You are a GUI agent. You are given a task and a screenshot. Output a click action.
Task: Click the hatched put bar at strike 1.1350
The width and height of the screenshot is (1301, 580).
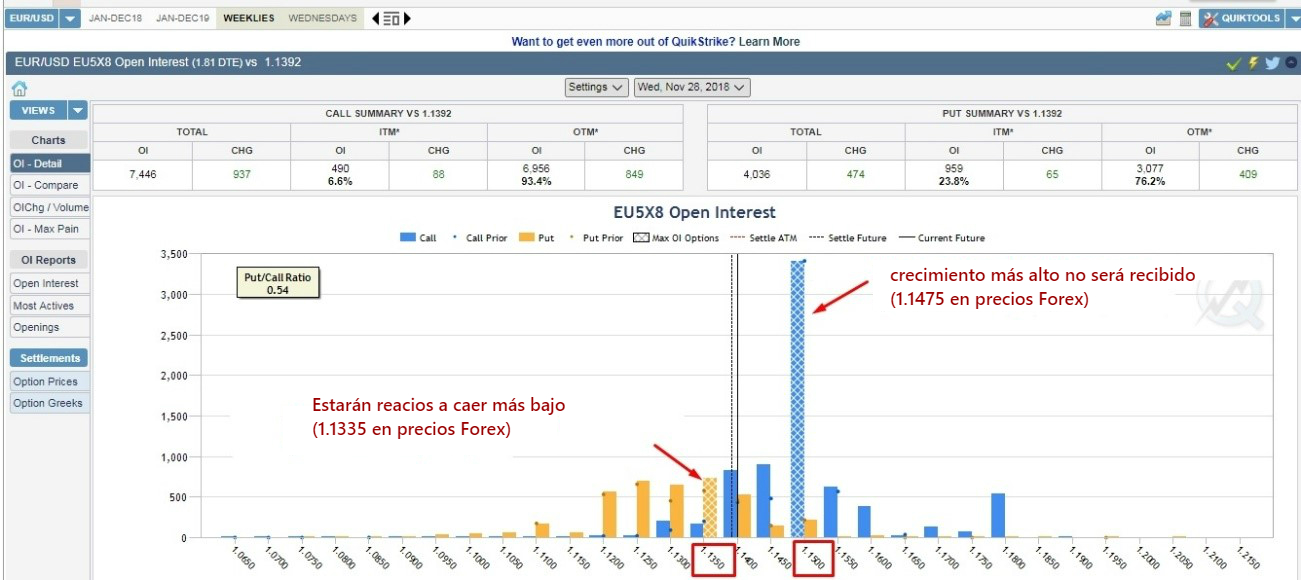pos(710,508)
